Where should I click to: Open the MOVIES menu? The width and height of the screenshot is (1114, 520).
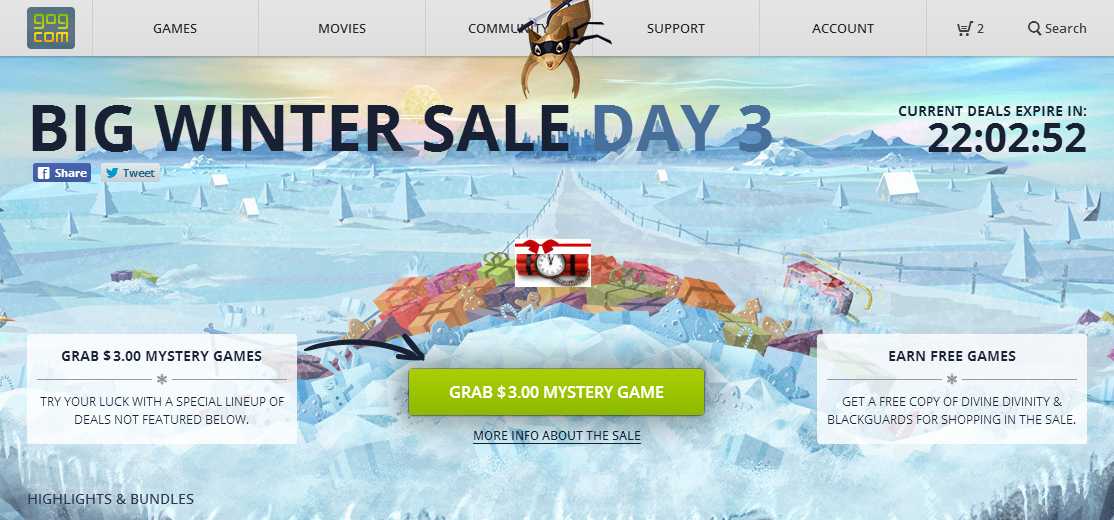342,28
